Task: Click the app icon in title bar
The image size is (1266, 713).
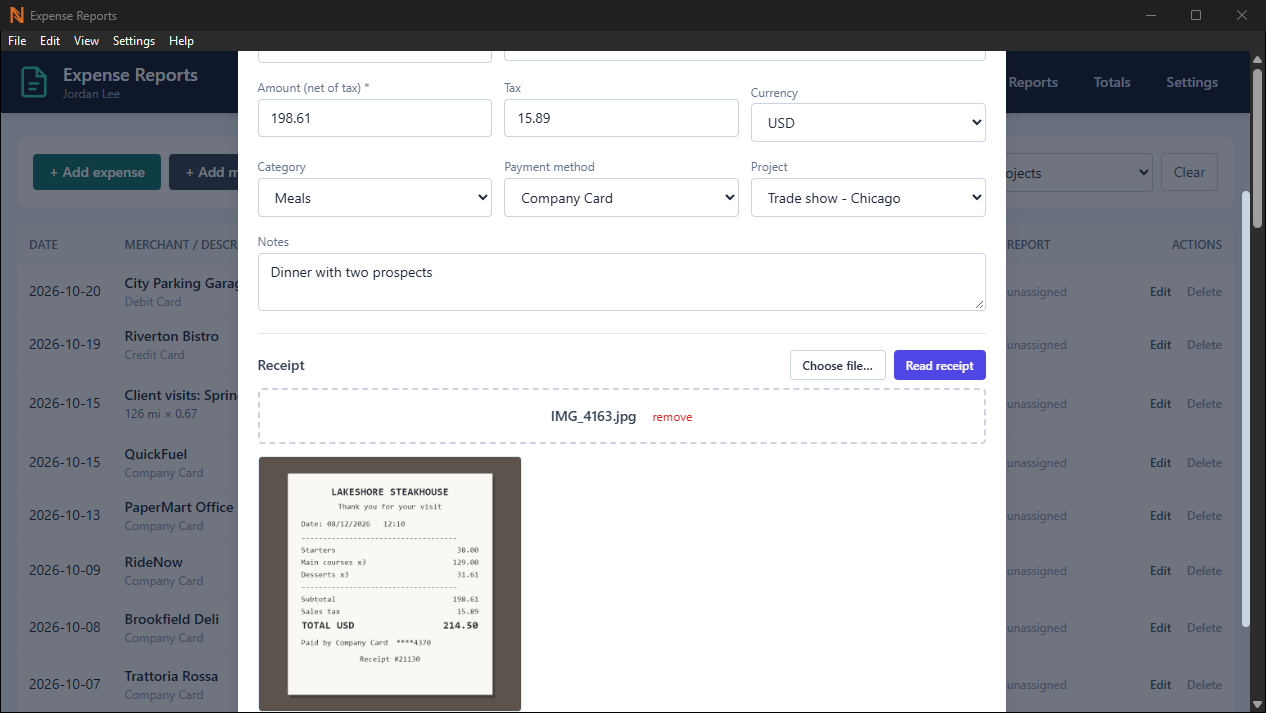Action: [16, 15]
